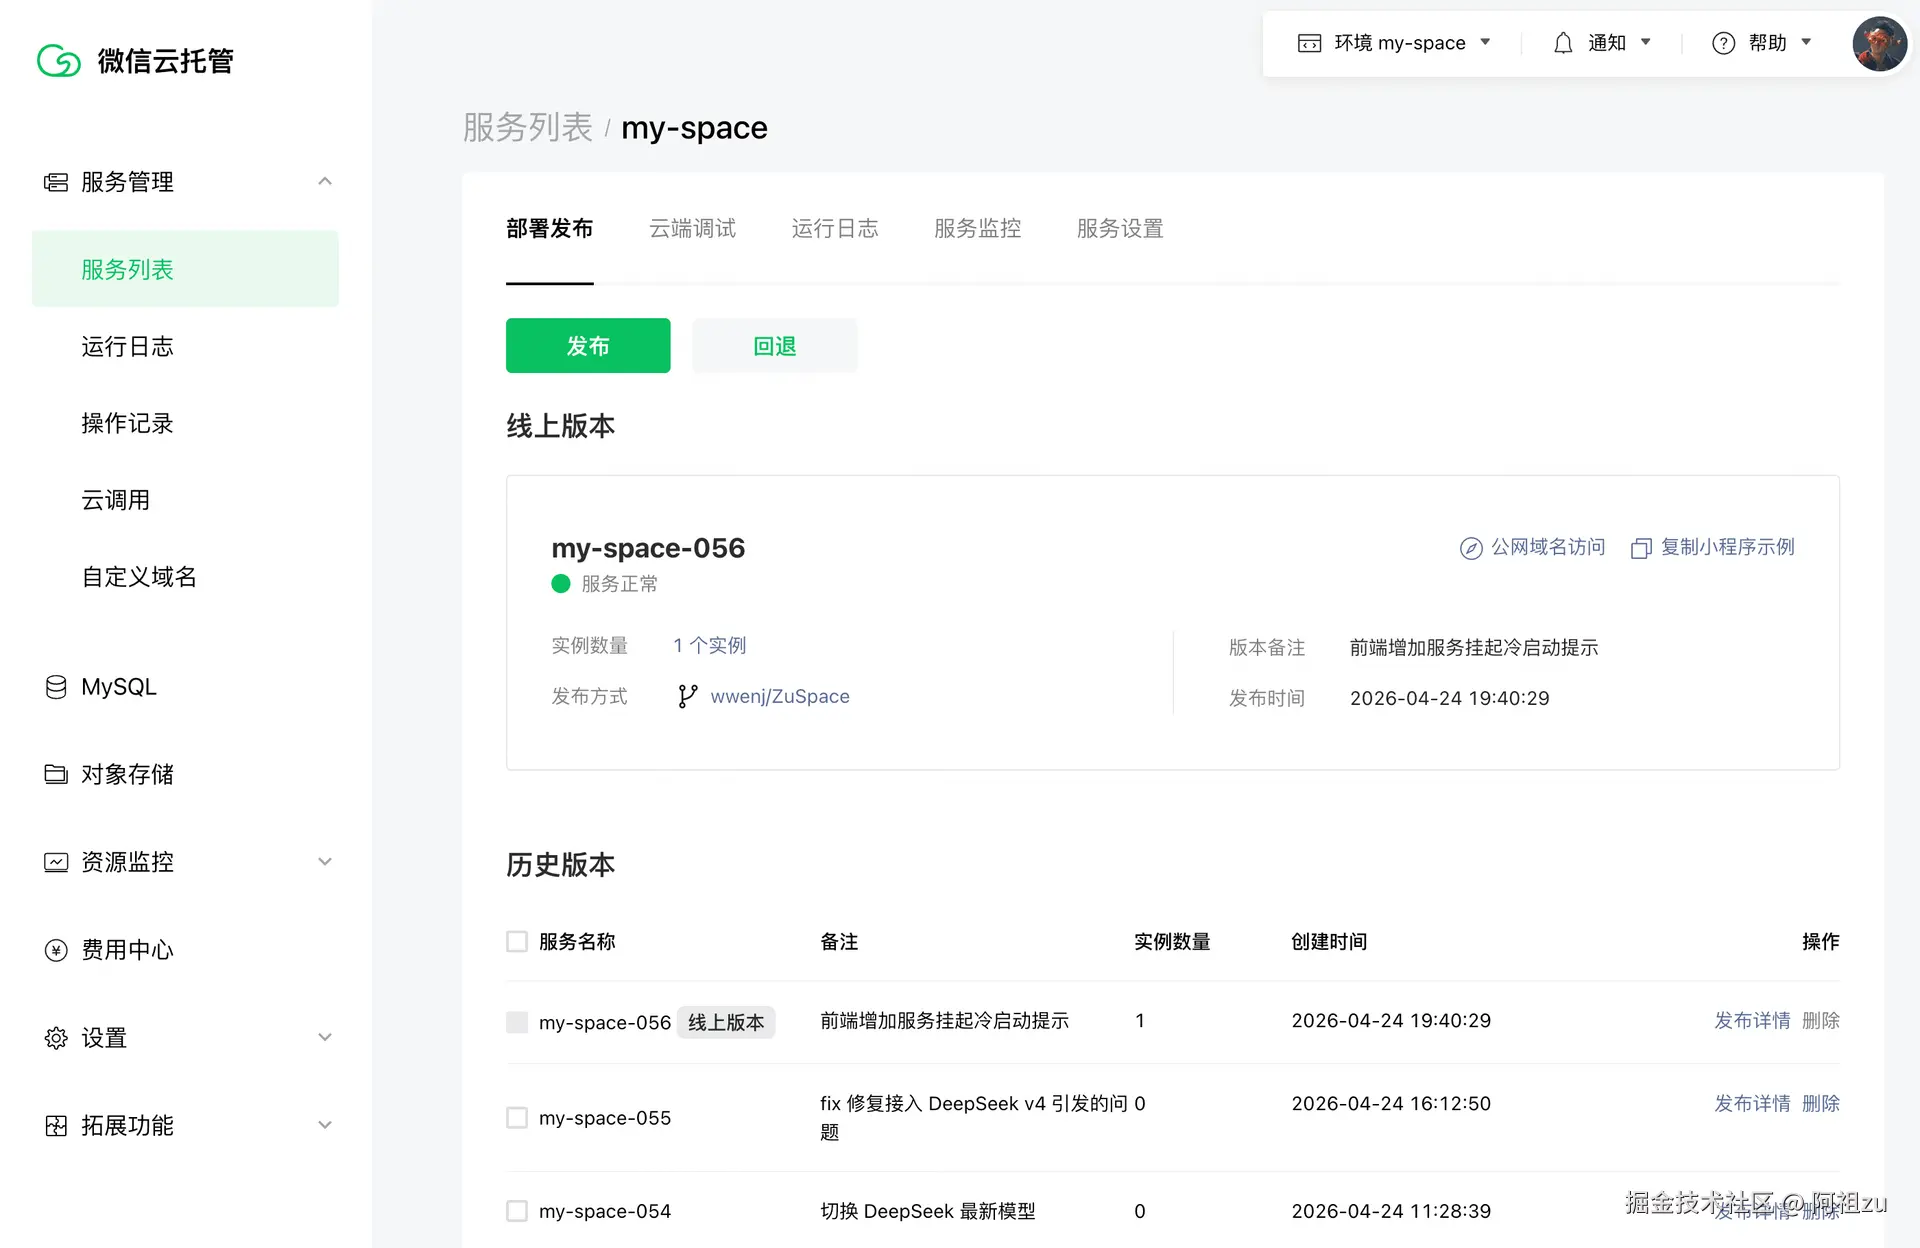This screenshot has height=1248, width=1920.
Task: Collapse the 服务管理 sidebar section
Action: click(324, 181)
